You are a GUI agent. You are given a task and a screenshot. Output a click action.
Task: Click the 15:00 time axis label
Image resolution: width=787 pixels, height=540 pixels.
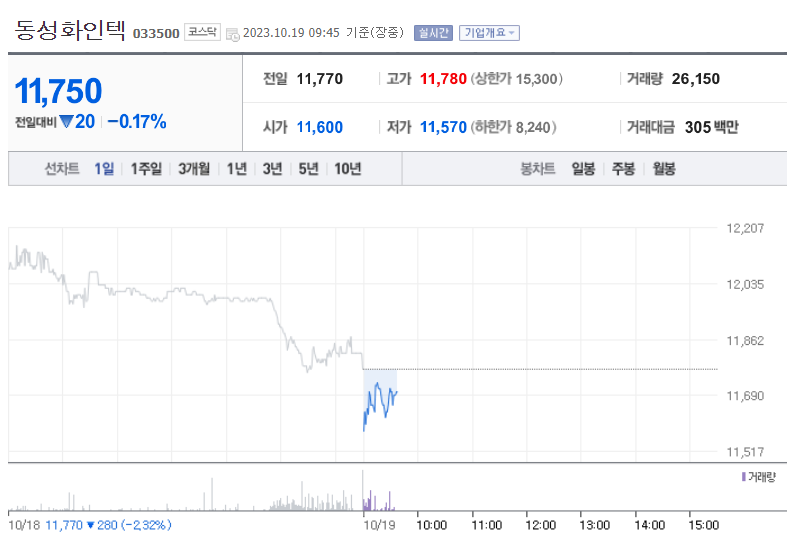[x=704, y=525]
